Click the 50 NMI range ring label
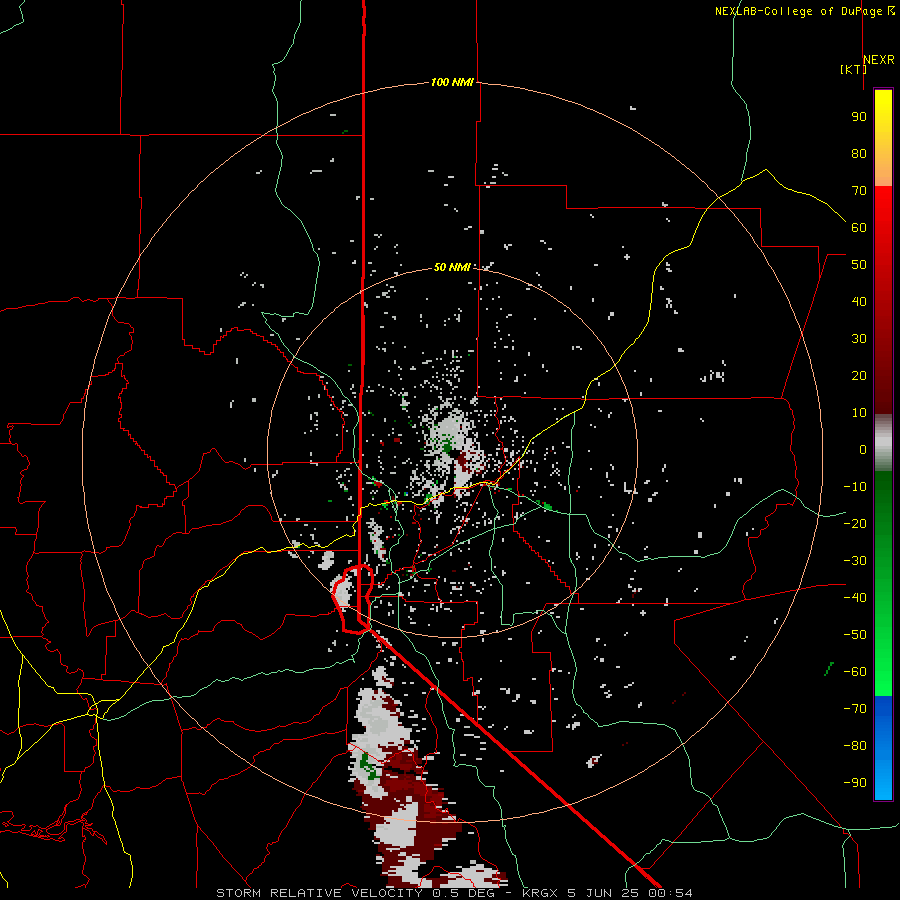900x900 pixels. [452, 267]
